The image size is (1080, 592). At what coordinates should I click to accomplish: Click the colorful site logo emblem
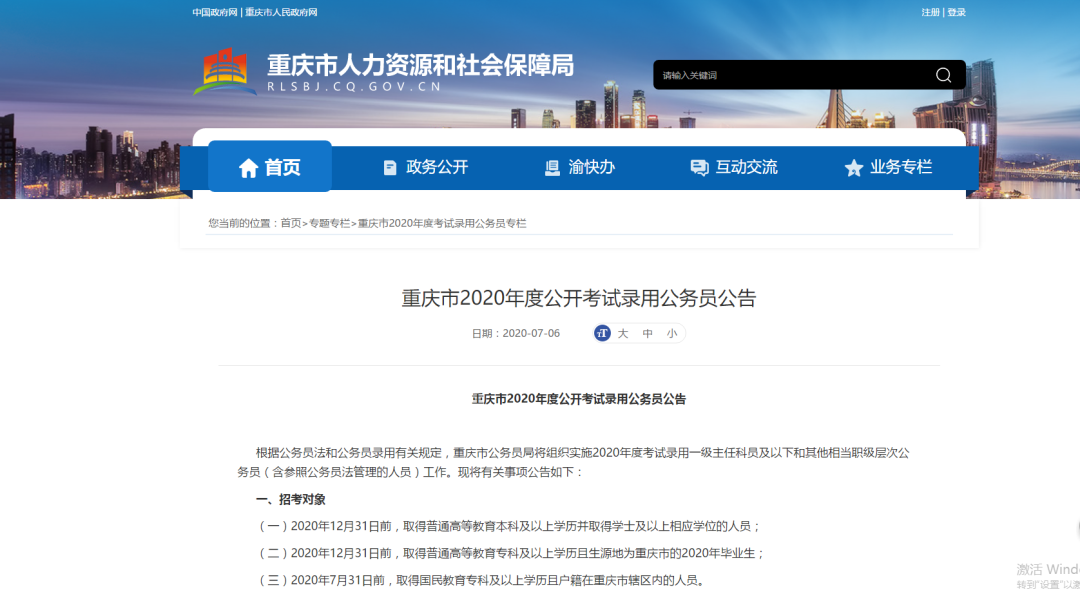[225, 71]
